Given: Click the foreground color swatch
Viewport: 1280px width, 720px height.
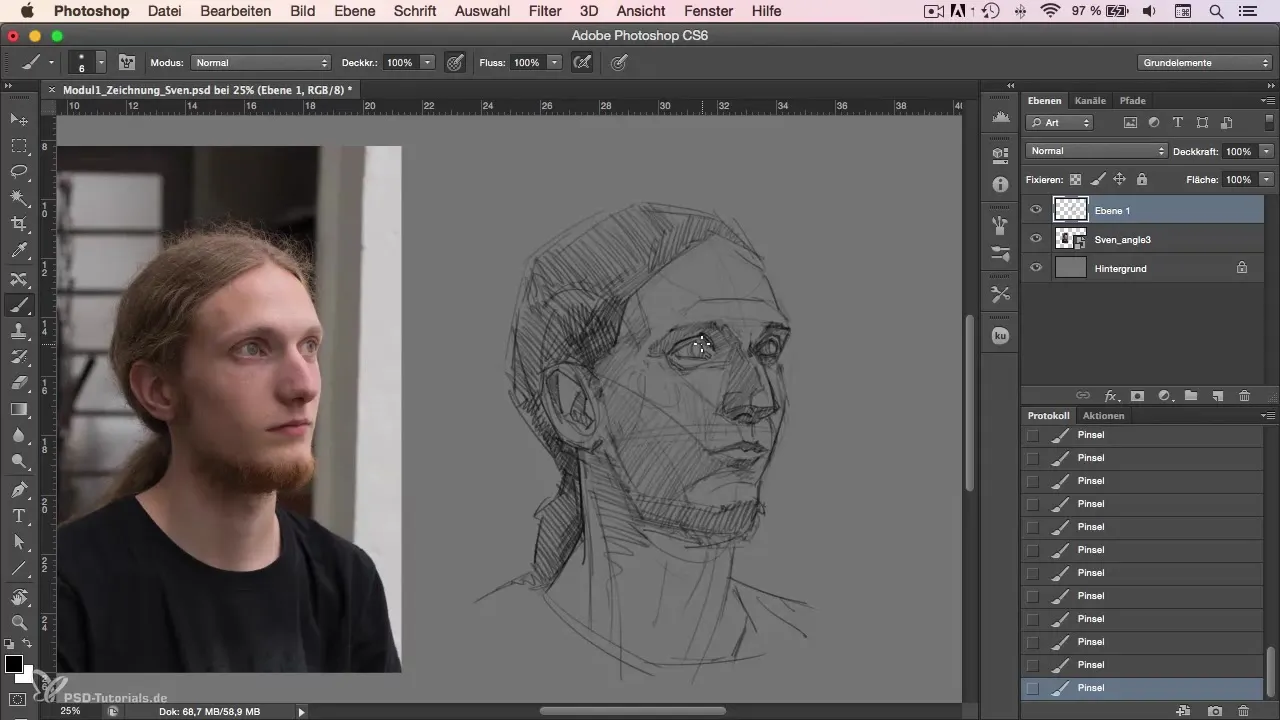Looking at the screenshot, I should pos(14,665).
